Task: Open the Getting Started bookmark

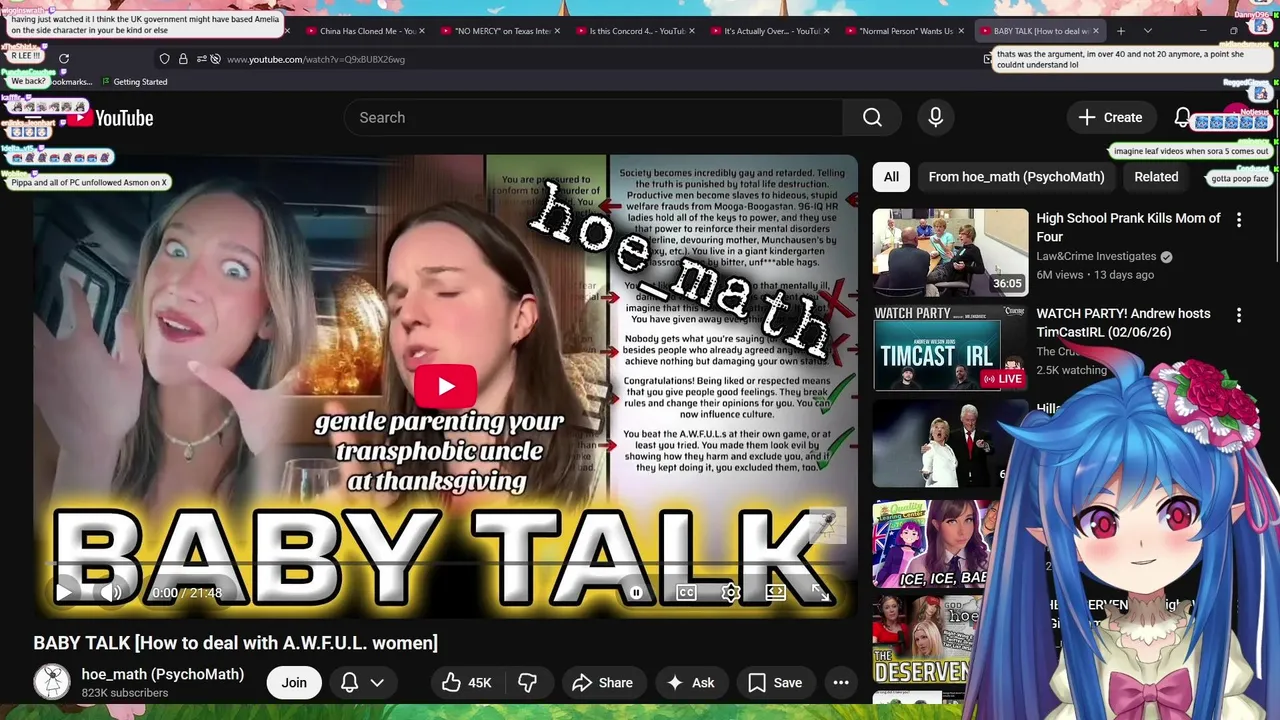Action: point(134,82)
